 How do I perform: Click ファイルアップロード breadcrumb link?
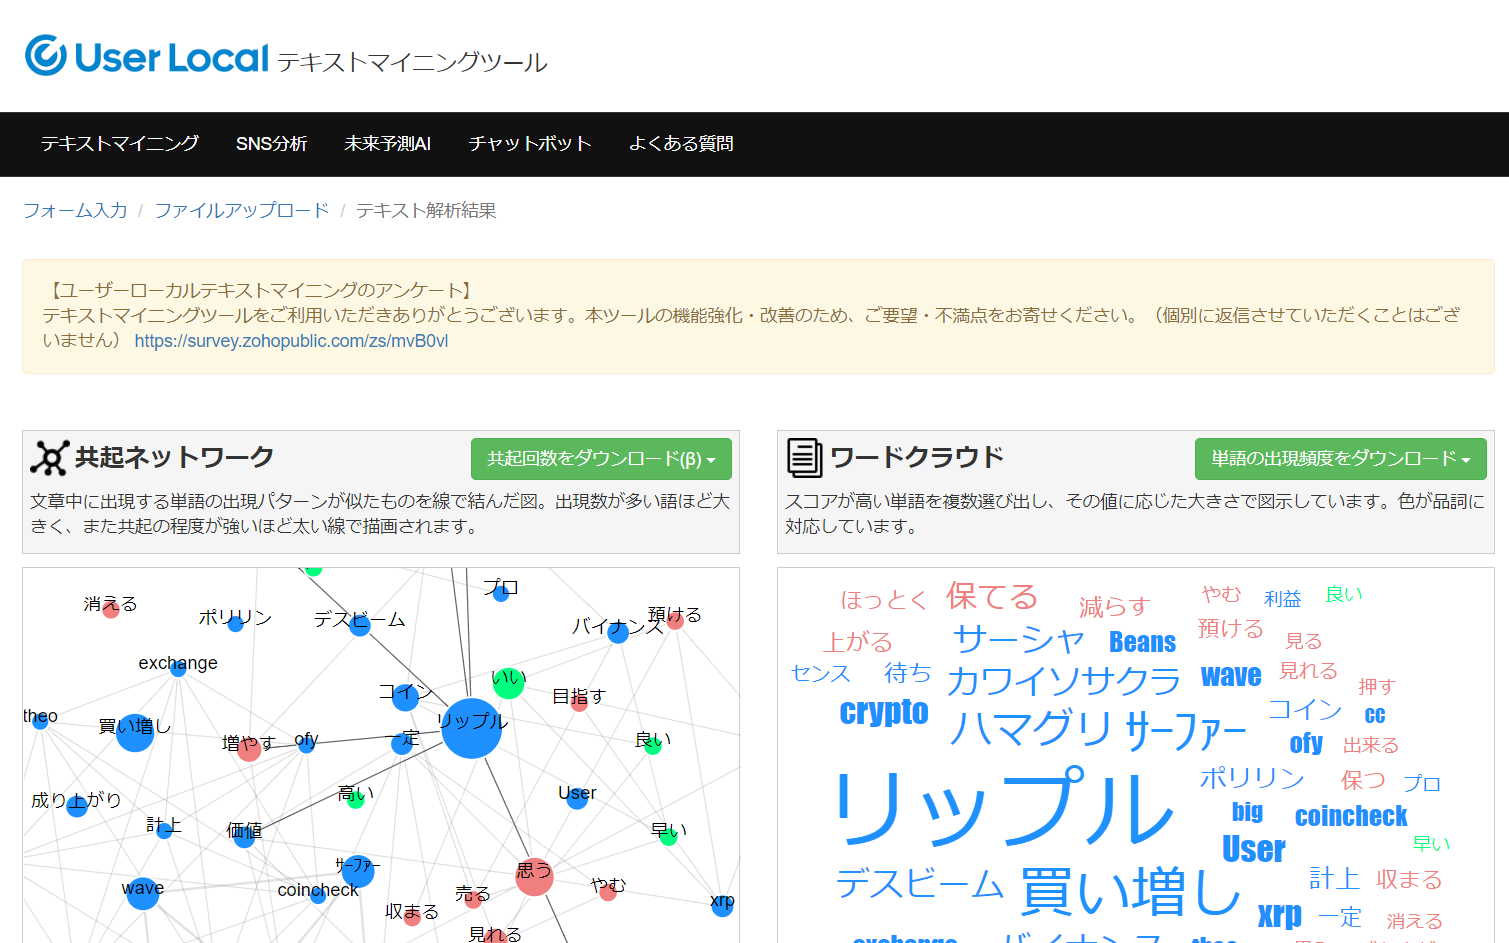241,211
